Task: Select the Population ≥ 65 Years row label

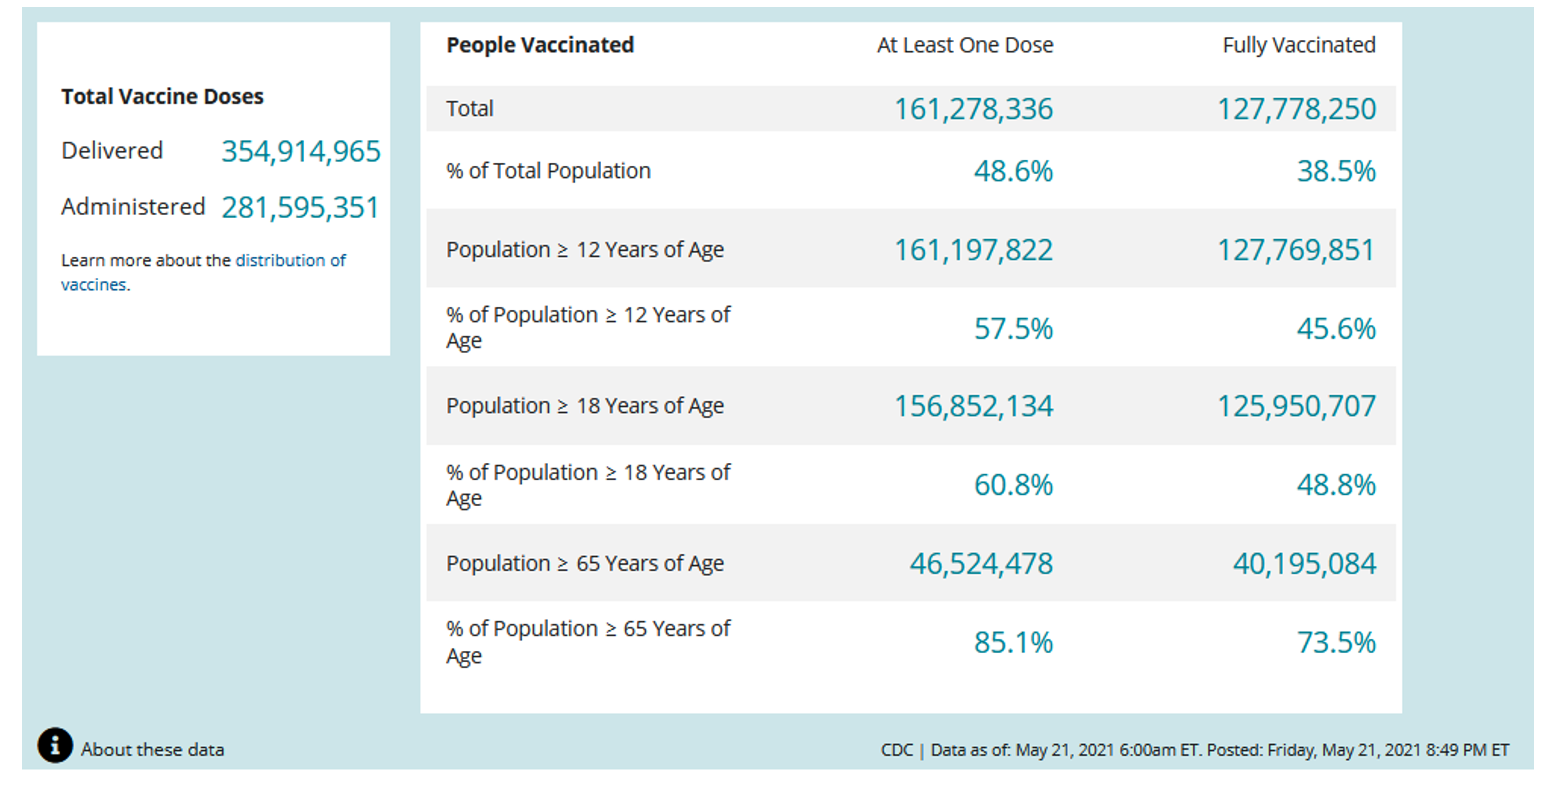Action: click(x=585, y=564)
